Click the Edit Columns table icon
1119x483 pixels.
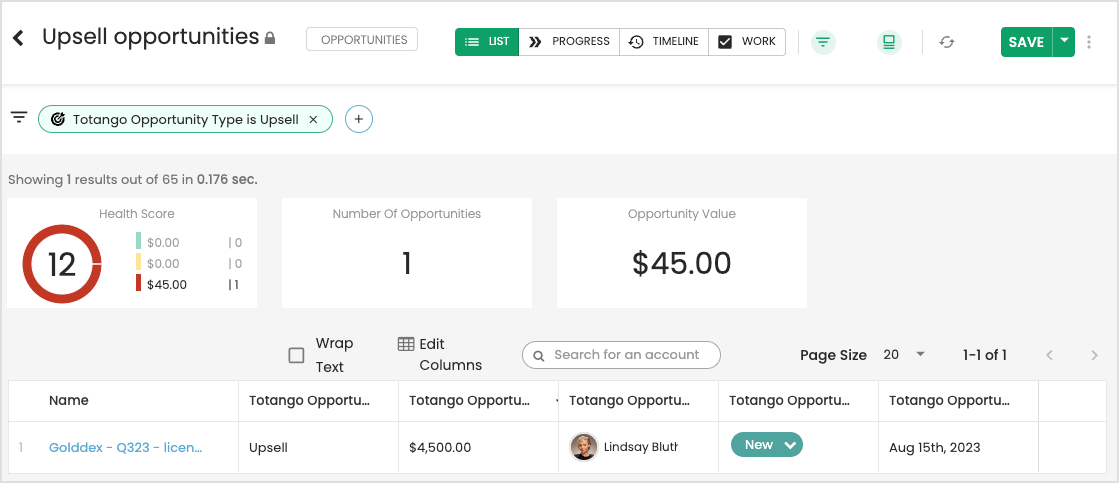tap(406, 344)
